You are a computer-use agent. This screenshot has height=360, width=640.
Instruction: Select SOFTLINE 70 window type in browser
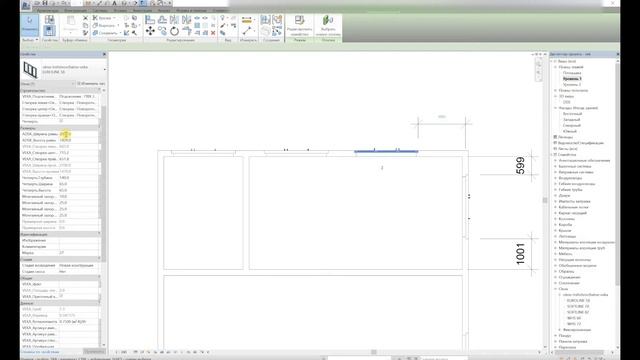[x=578, y=306]
